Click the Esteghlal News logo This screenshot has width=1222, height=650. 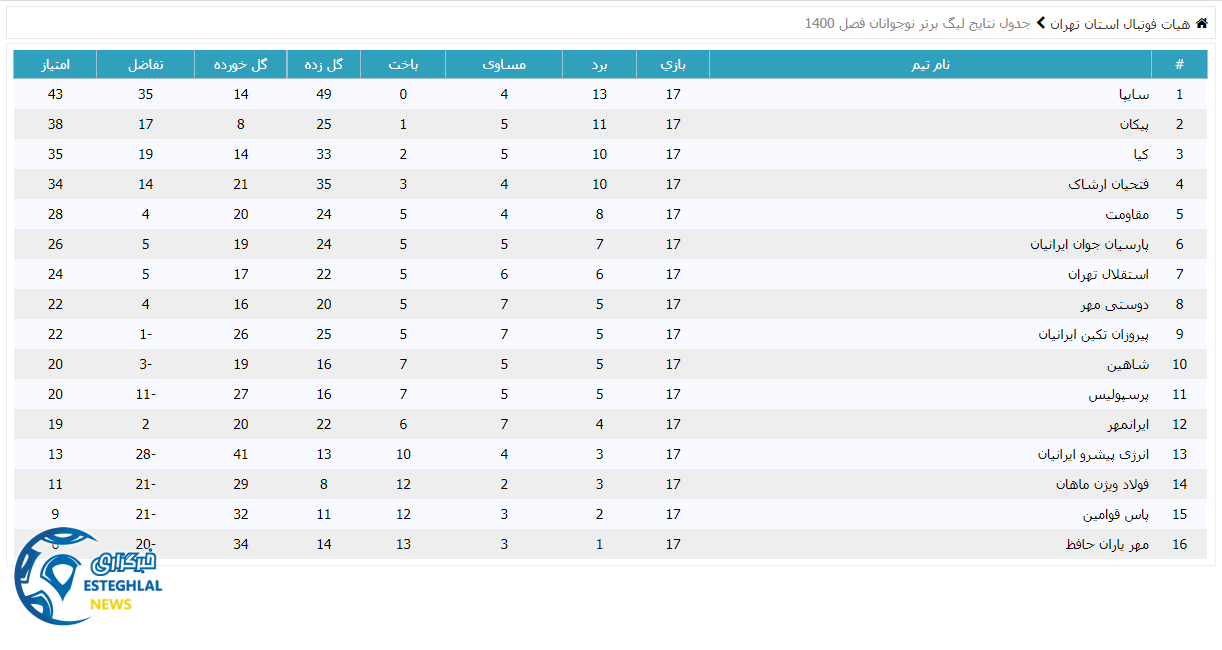86,577
